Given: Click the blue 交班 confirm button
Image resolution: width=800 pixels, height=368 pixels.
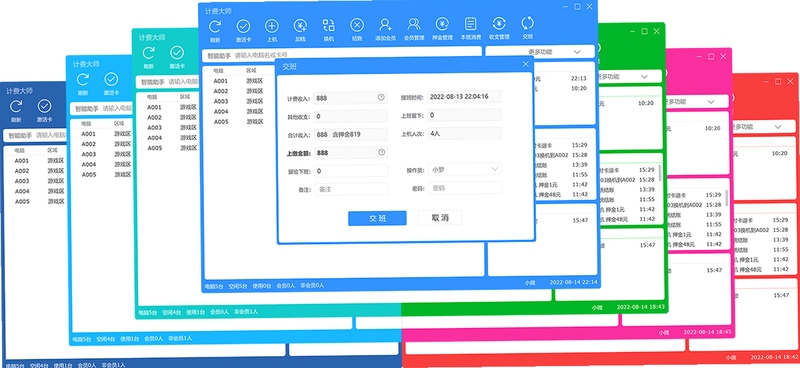Looking at the screenshot, I should 377,218.
